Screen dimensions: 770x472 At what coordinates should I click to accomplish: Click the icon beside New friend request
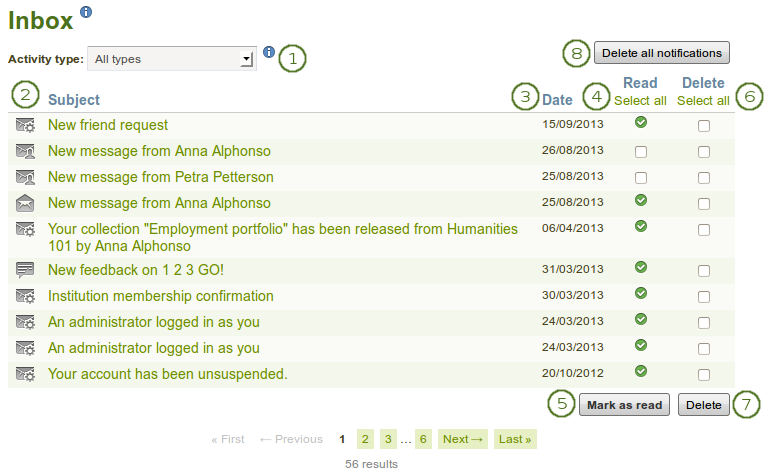26,125
